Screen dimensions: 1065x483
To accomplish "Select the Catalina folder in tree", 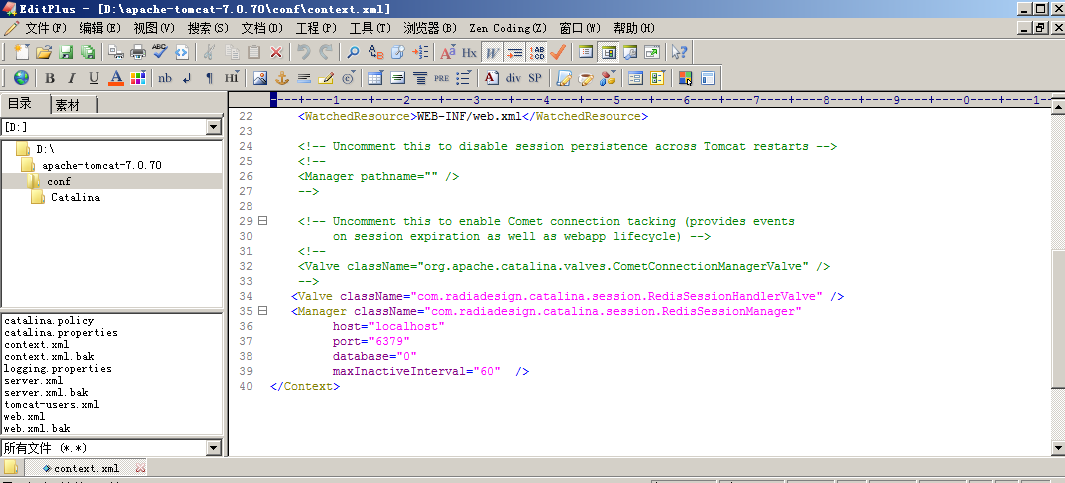I will click(75, 197).
